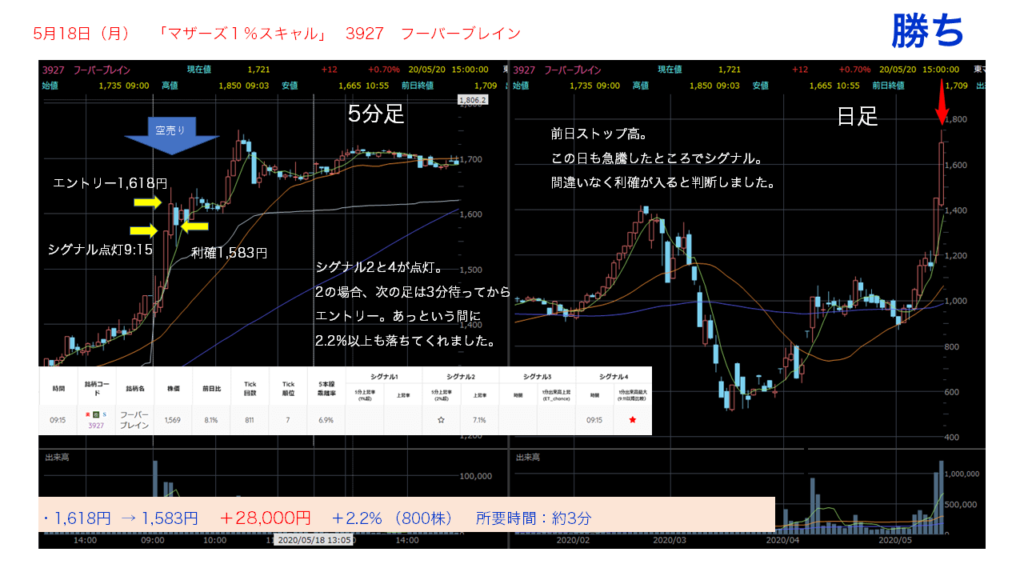Select the 5本線乖離率 column header
Screen dimensions: 1024x576
coord(326,389)
